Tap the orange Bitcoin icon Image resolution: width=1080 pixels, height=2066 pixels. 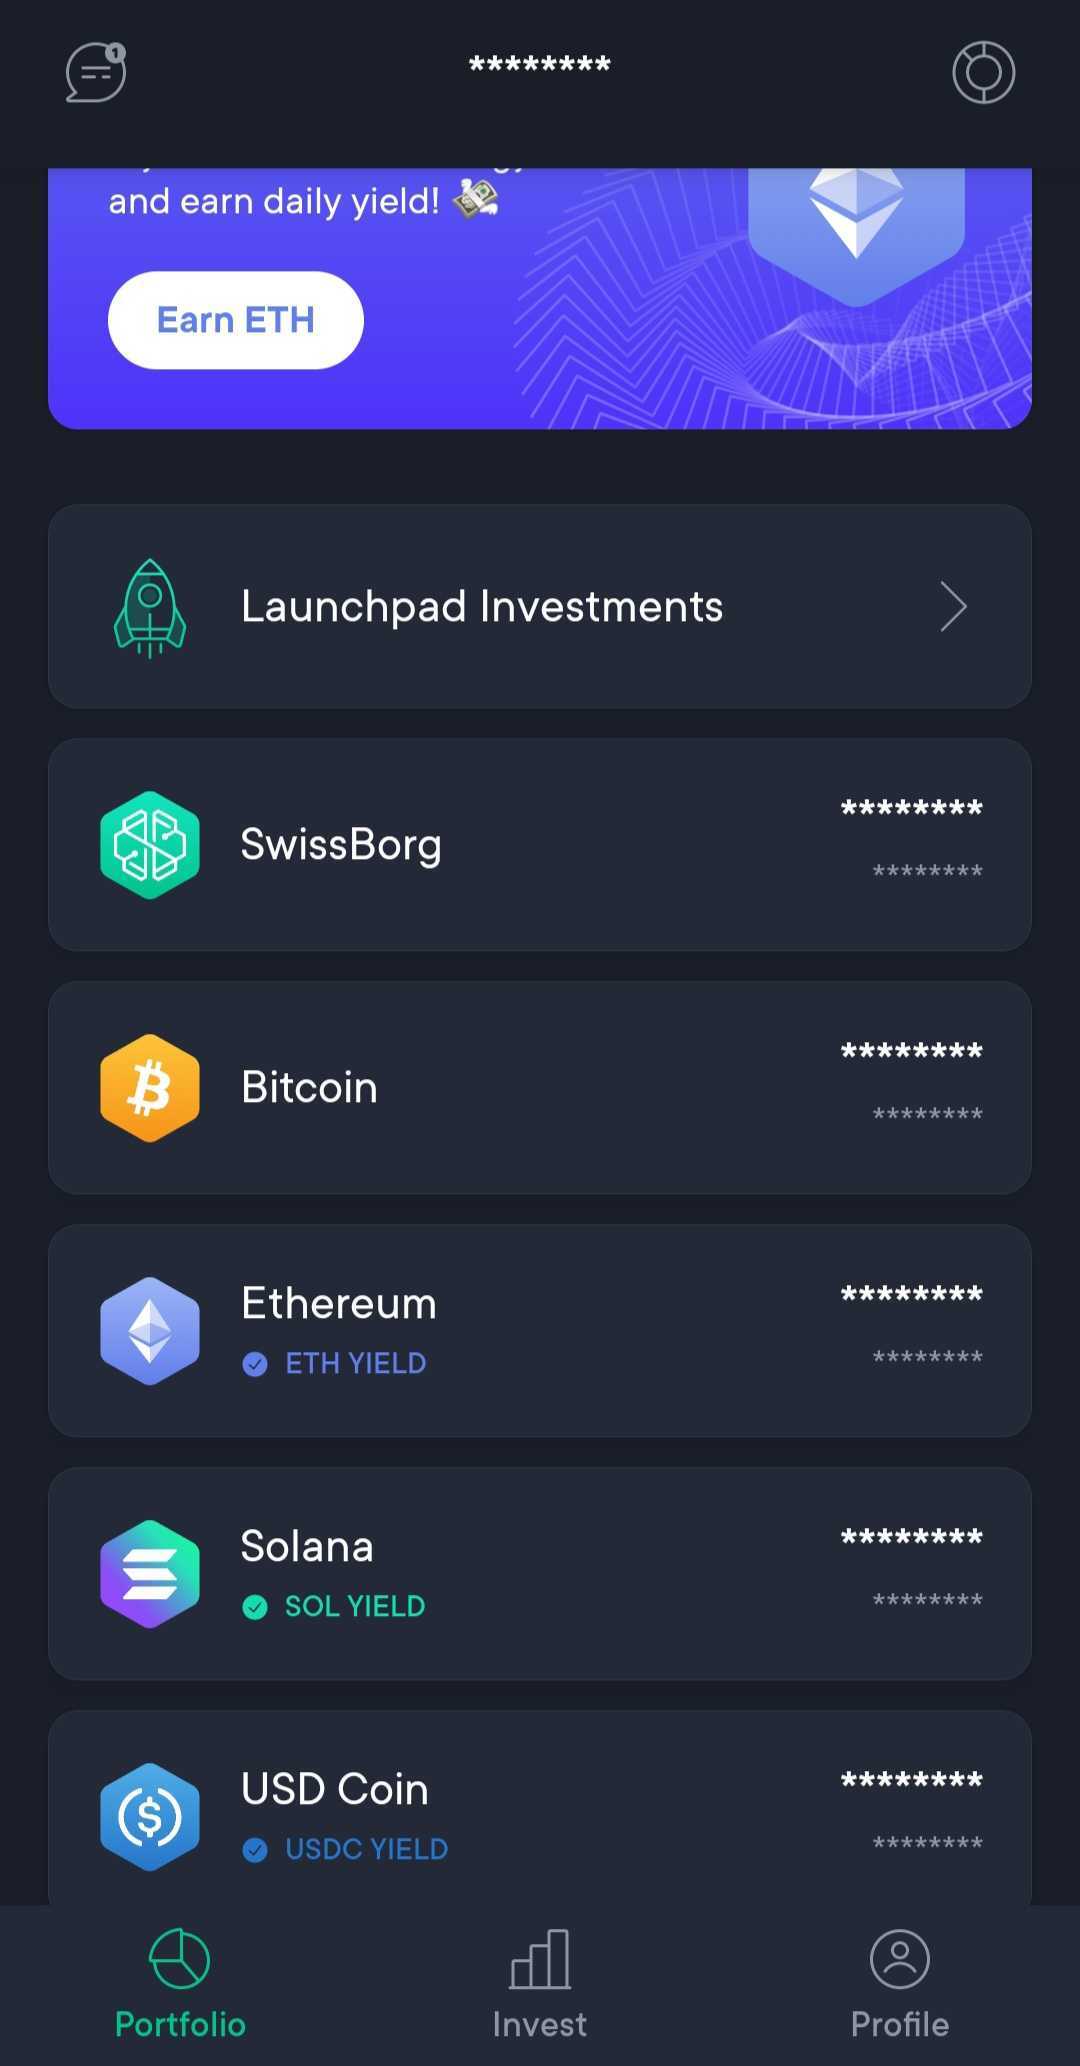tap(150, 1088)
